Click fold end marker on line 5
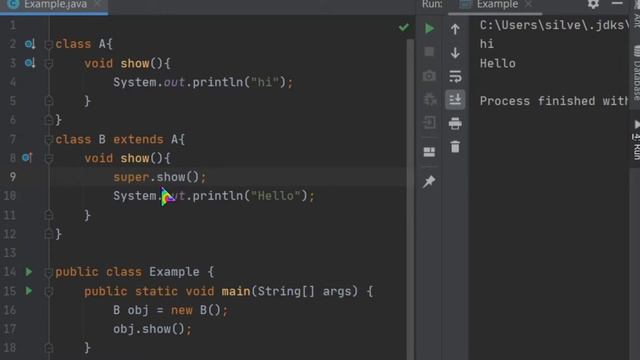 [x=49, y=101]
